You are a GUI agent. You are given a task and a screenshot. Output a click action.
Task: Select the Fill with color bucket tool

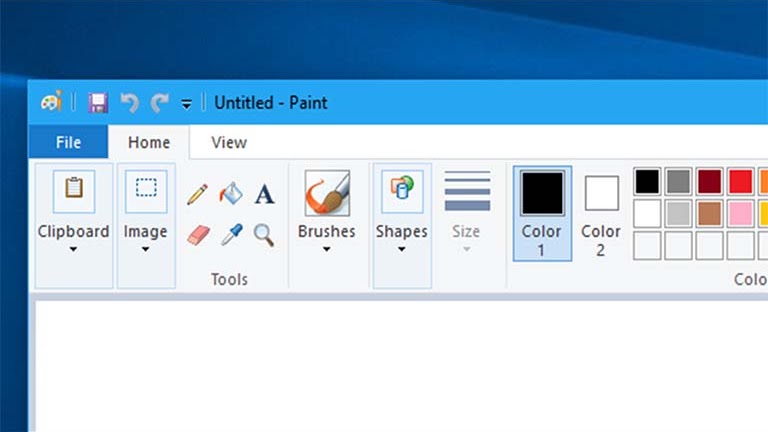[231, 193]
